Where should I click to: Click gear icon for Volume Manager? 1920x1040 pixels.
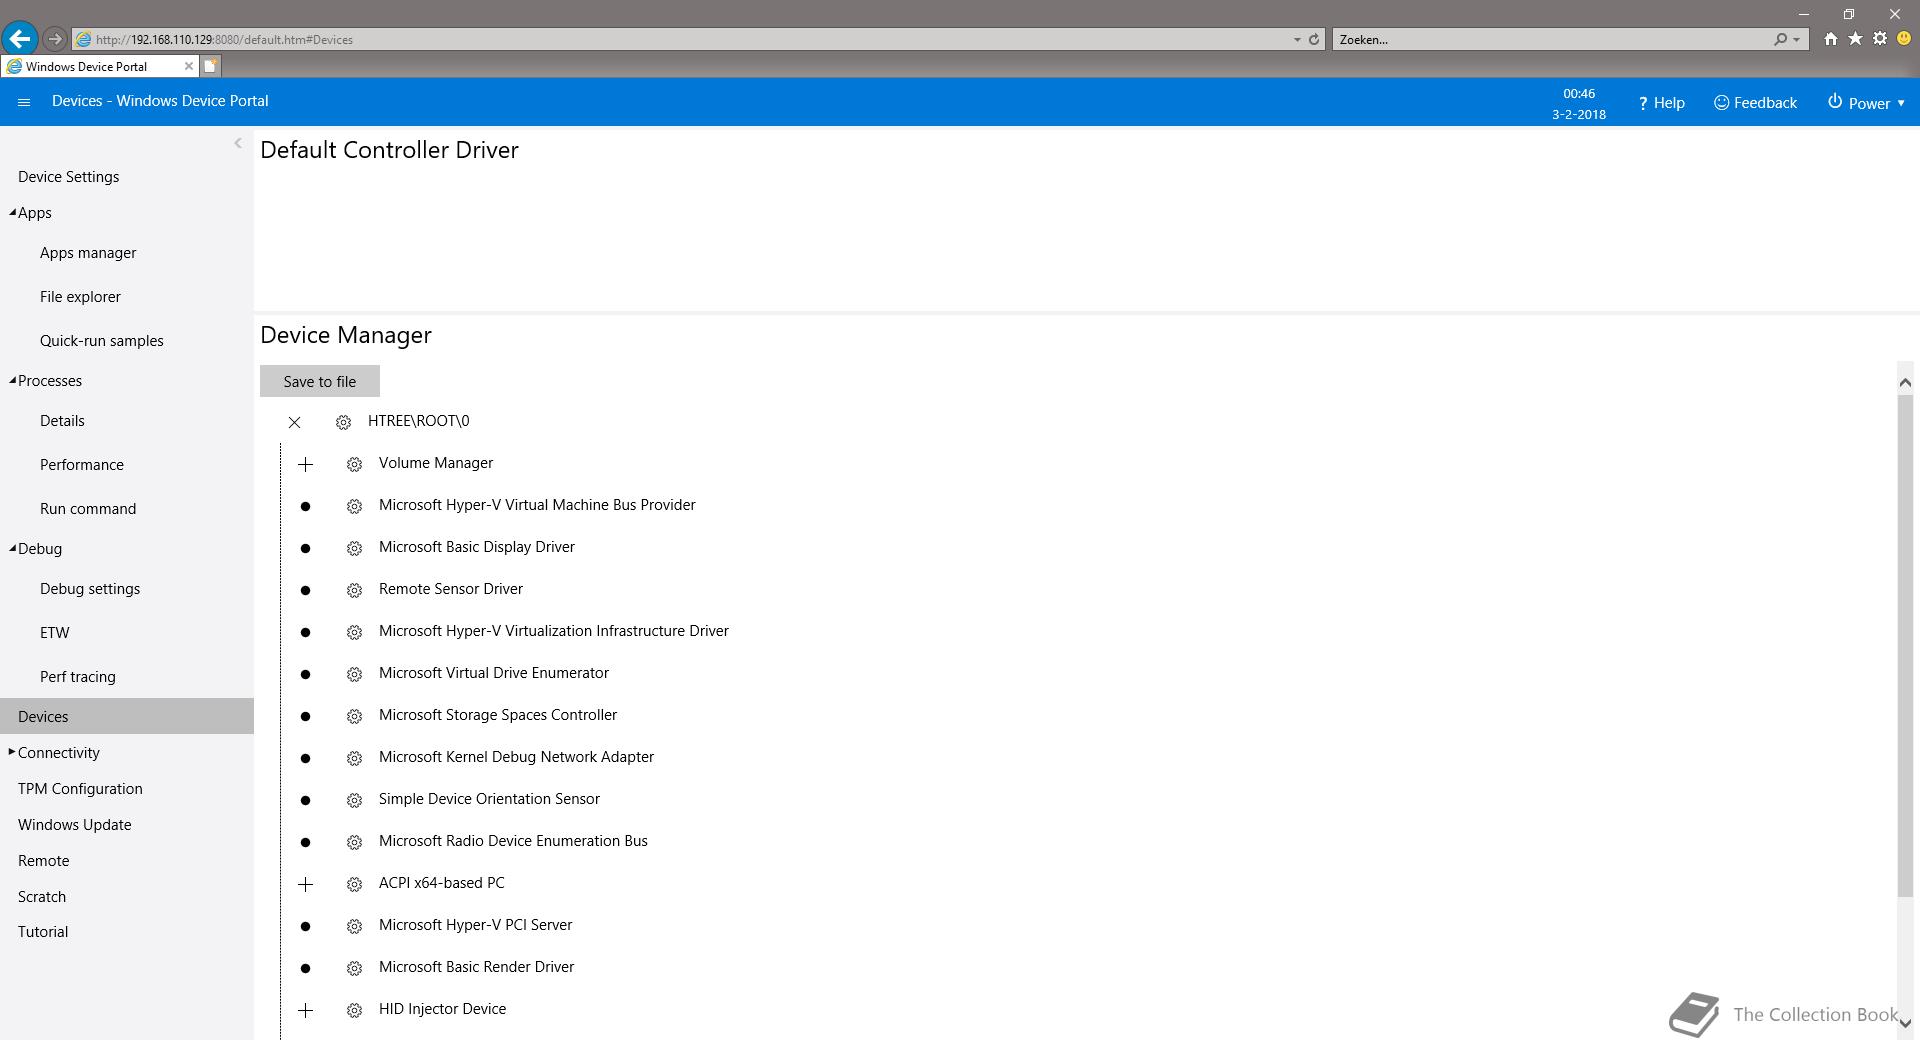354,464
